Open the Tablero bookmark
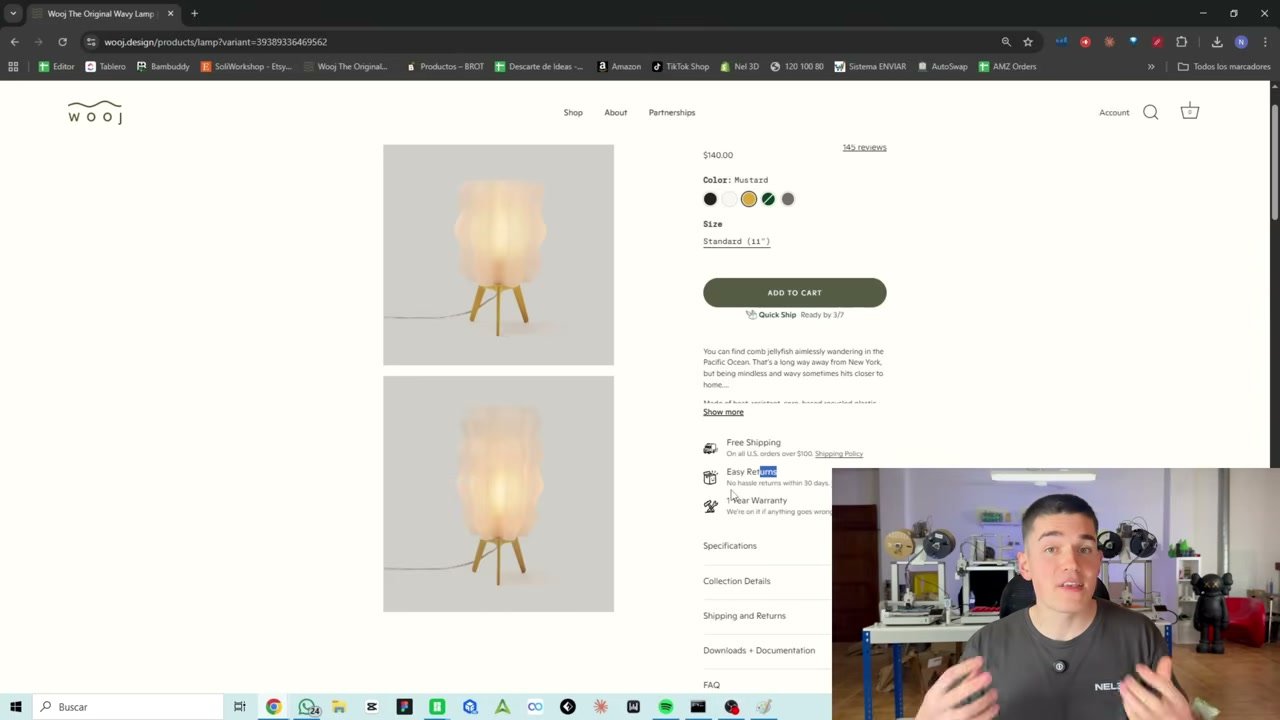Image resolution: width=1280 pixels, height=720 pixels. [x=105, y=67]
